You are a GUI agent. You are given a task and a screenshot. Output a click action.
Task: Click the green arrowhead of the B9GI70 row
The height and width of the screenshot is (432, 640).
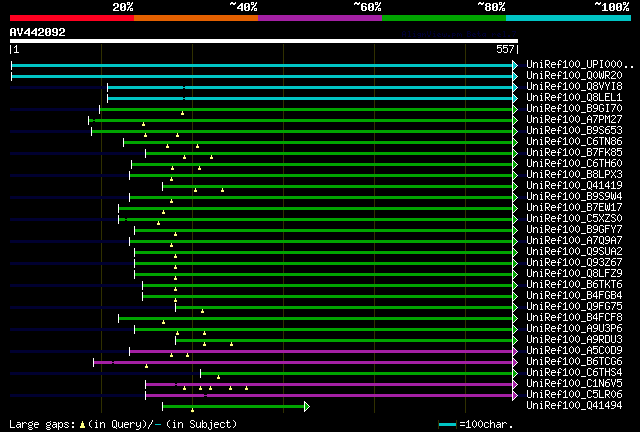[515, 109]
